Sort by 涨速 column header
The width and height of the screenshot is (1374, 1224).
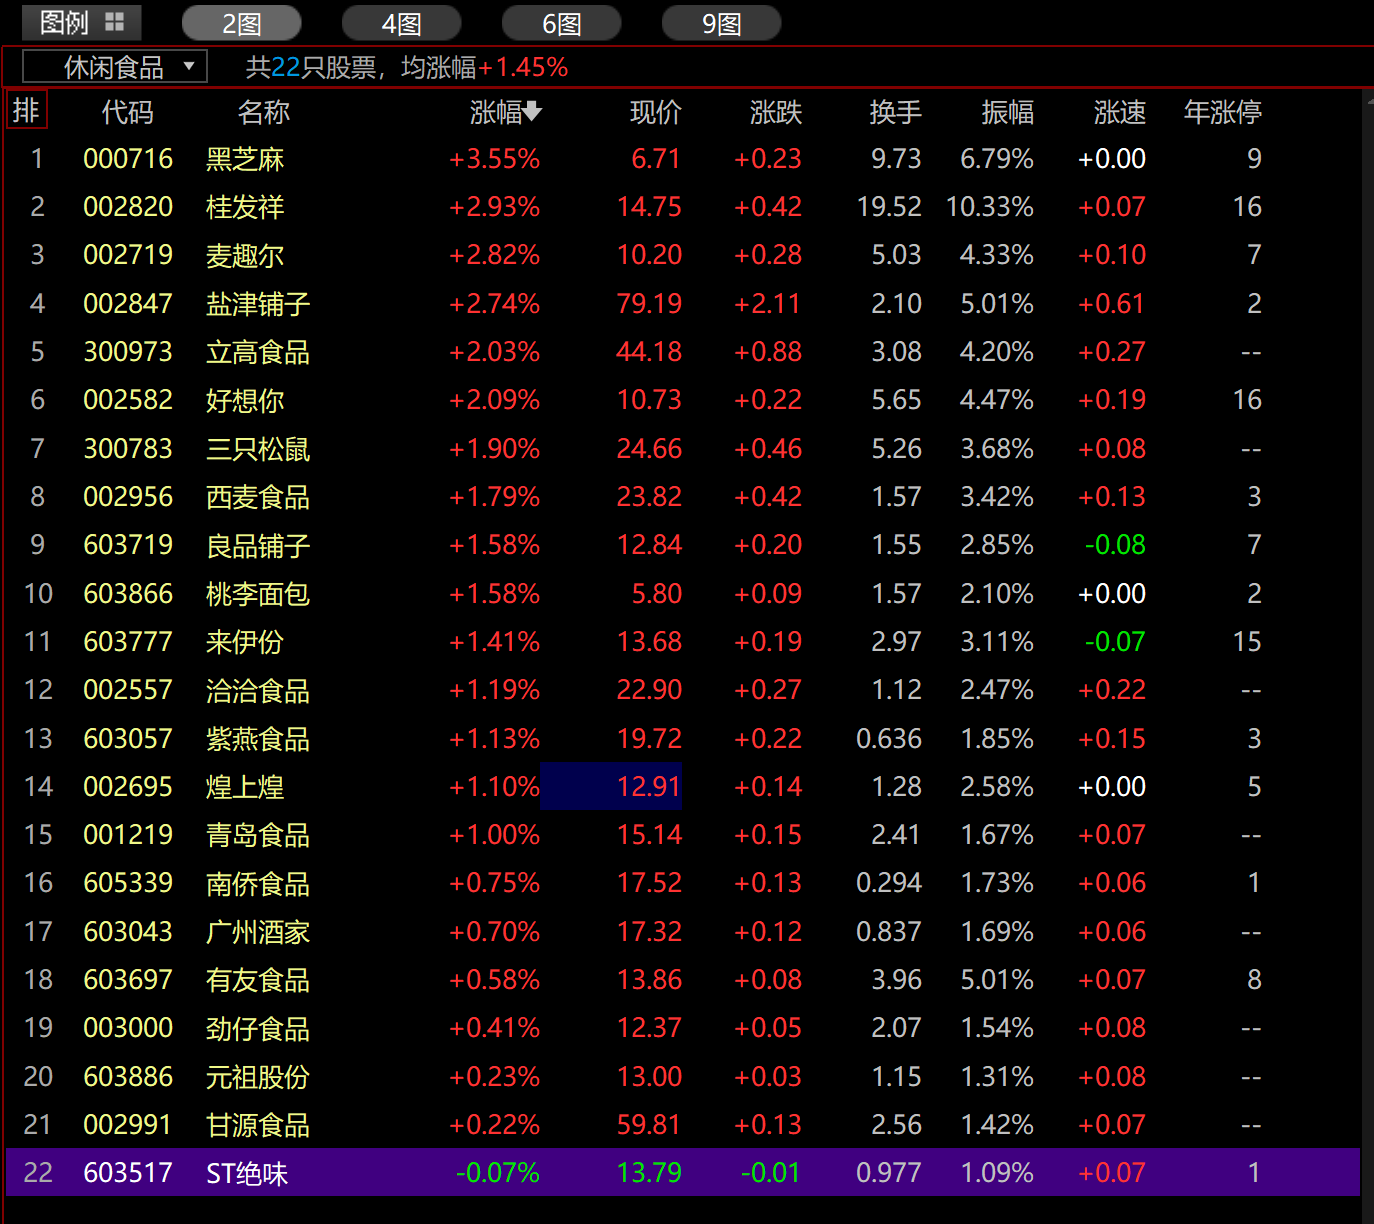(1119, 112)
